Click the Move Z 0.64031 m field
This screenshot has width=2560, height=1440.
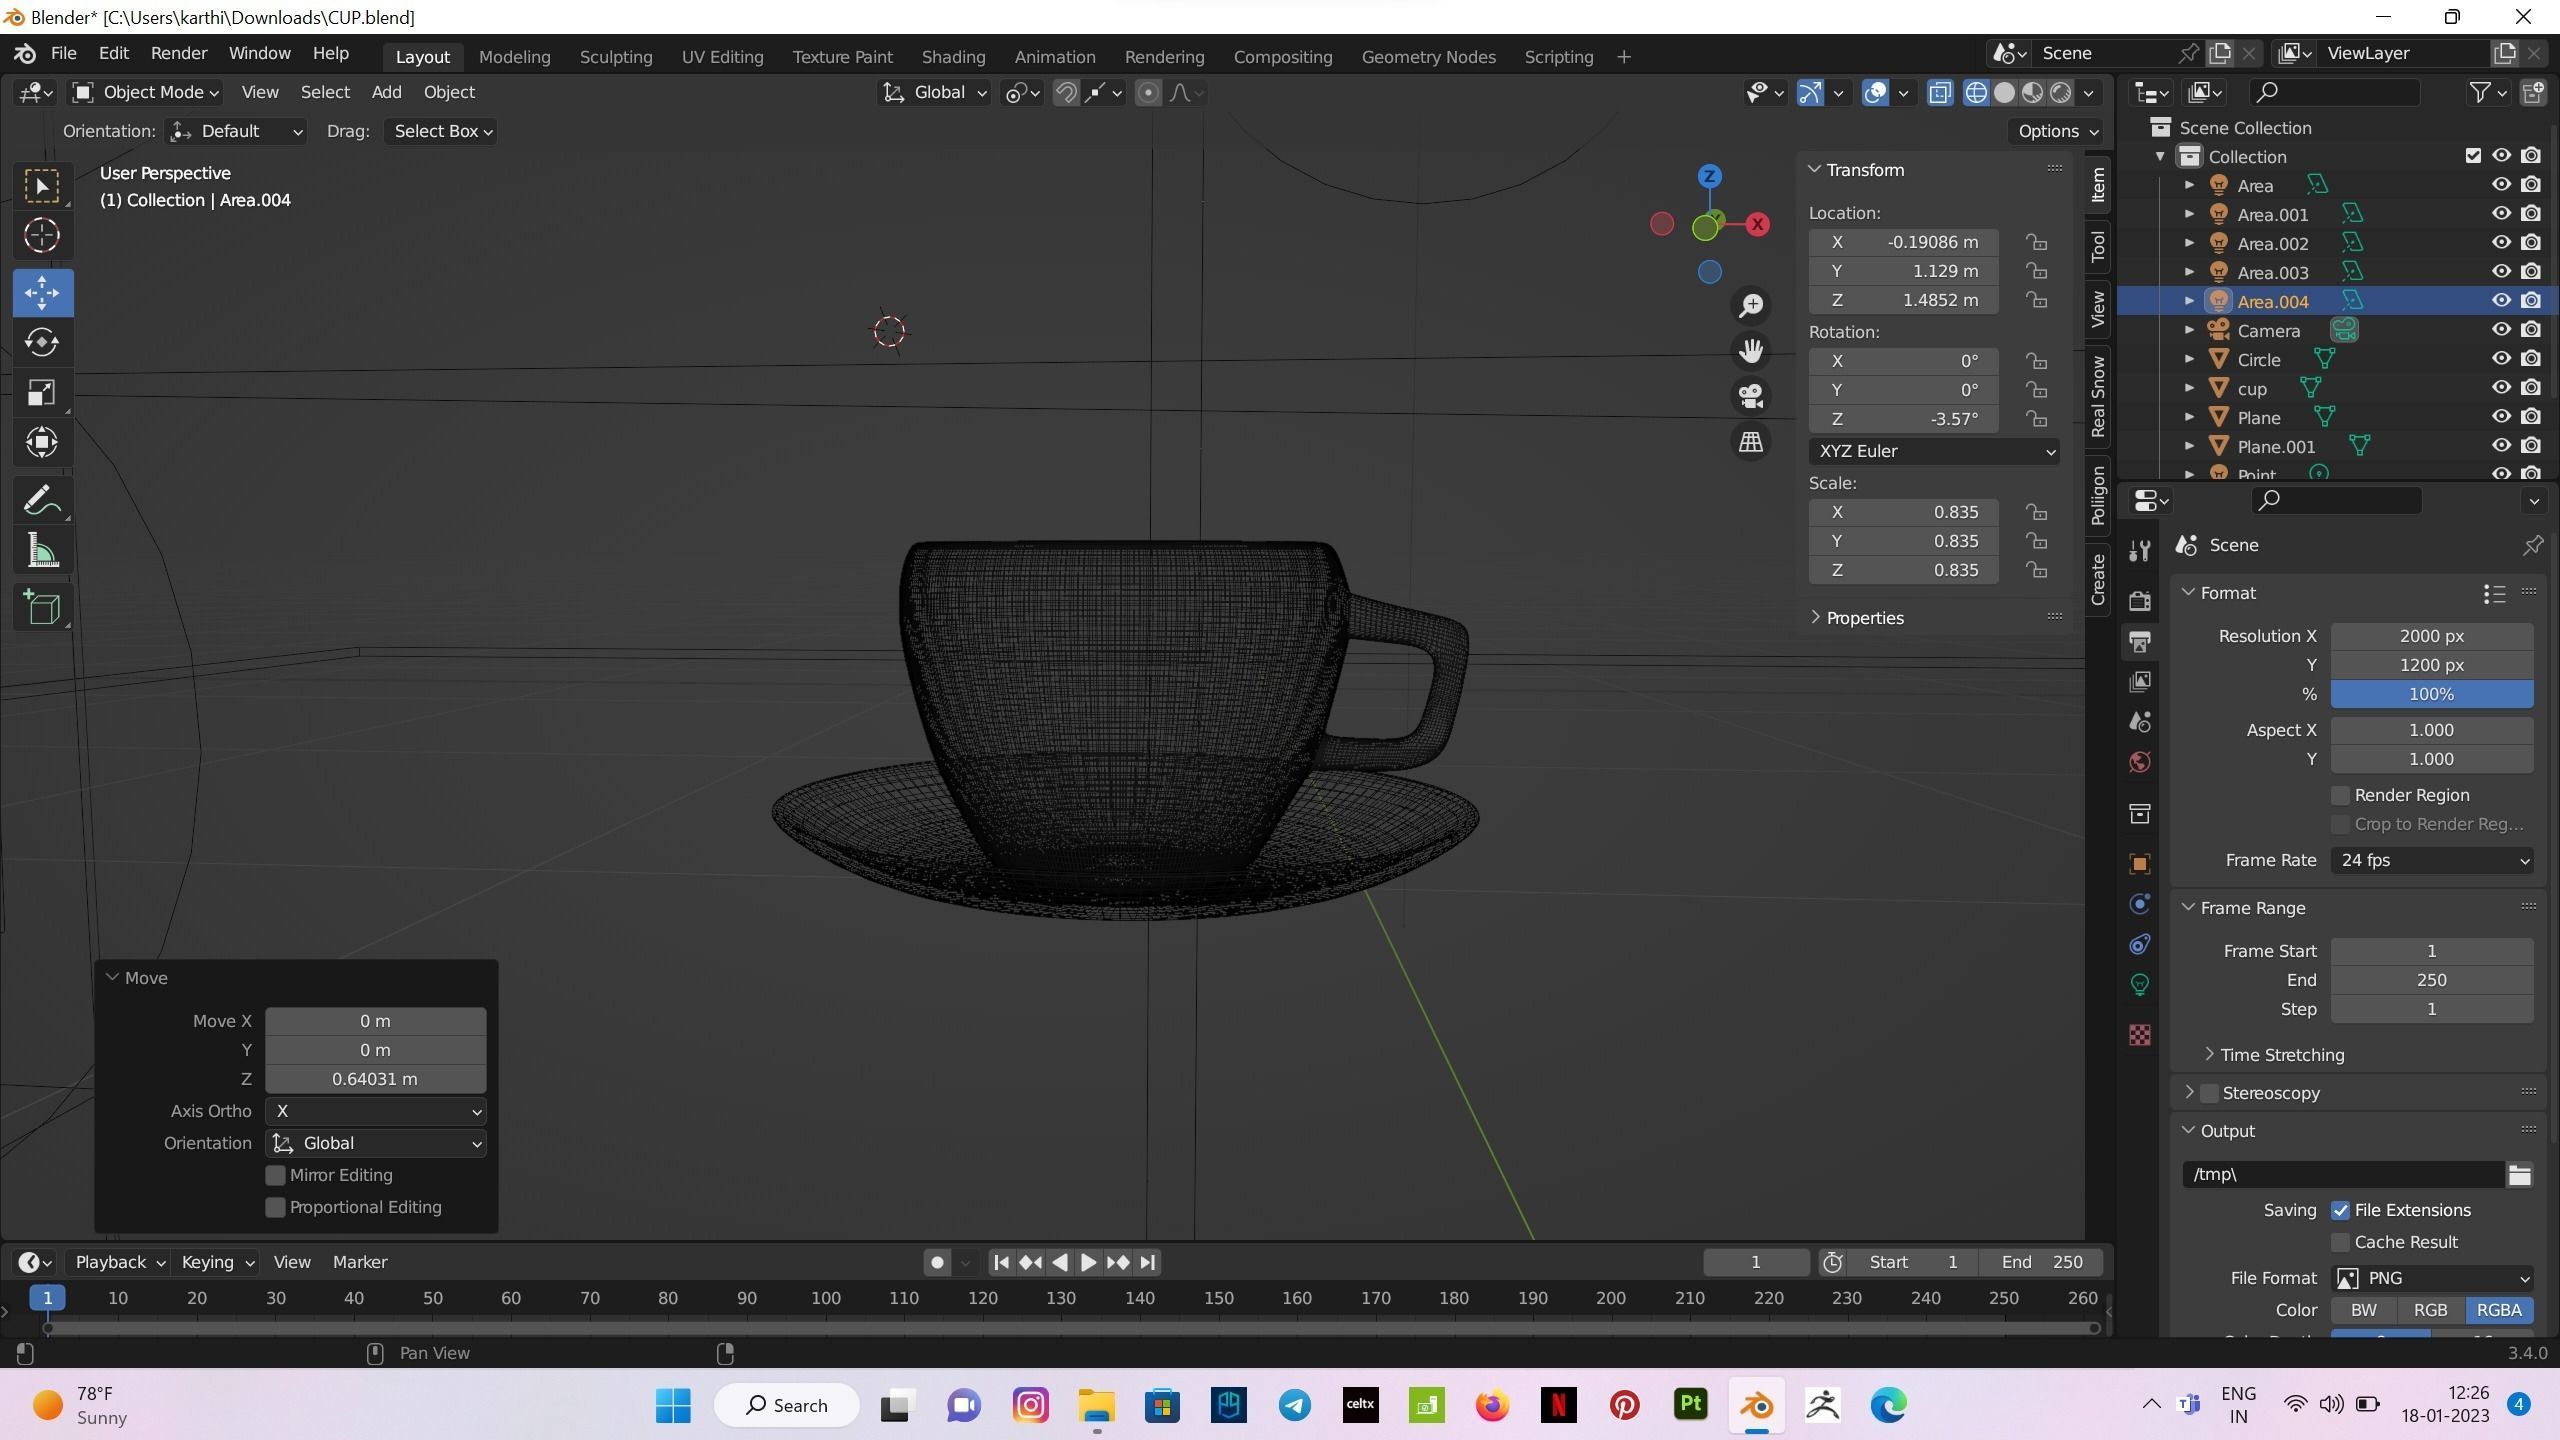coord(375,1080)
